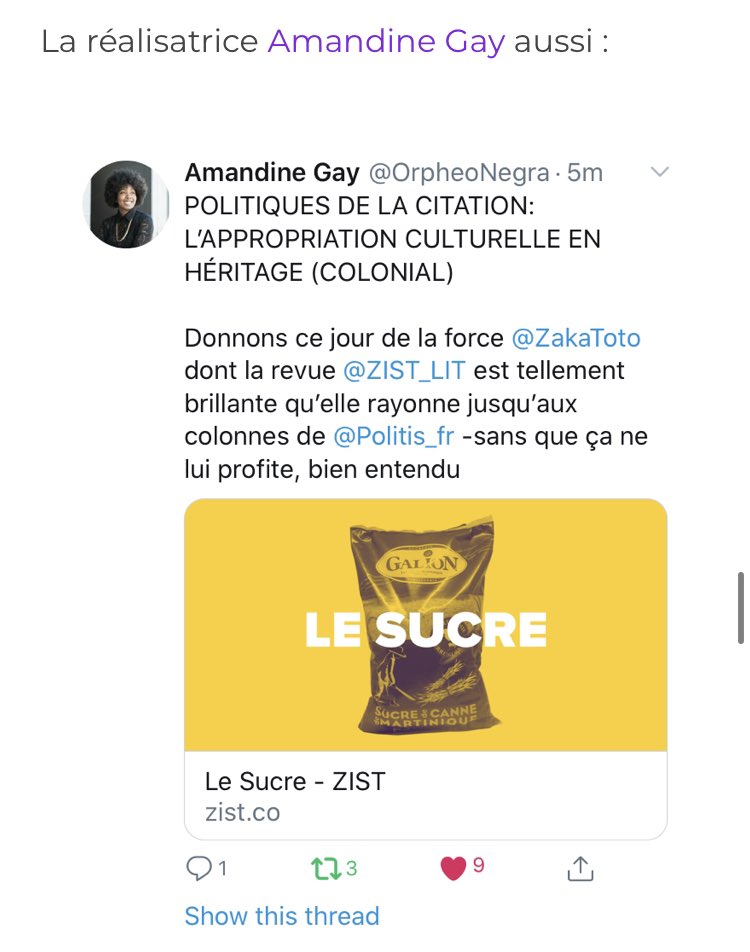The image size is (750, 952).
Task: Click the green retweet icon
Action: pyautogui.click(x=326, y=869)
